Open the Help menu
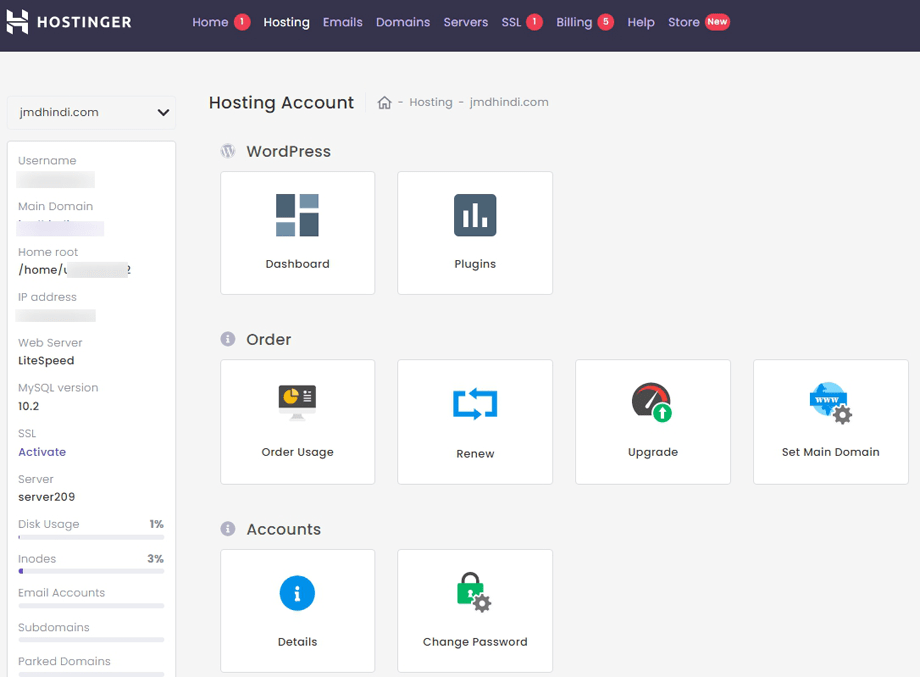920x677 pixels. tap(641, 22)
